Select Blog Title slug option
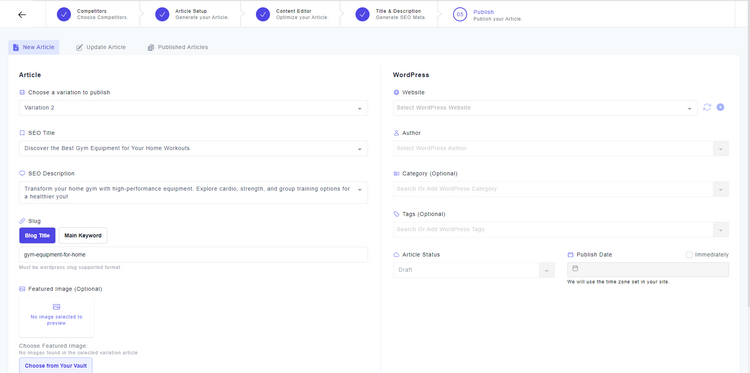750x373 pixels. click(37, 235)
